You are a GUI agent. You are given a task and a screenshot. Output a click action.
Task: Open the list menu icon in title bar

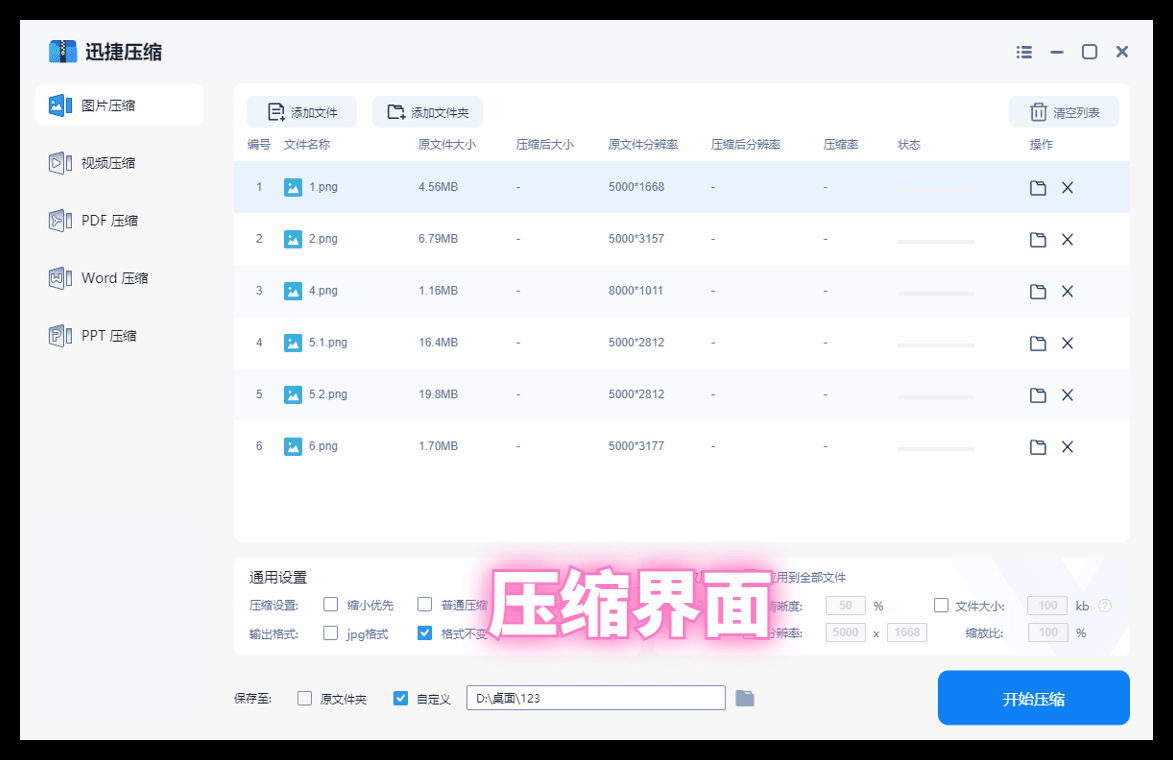(1023, 51)
